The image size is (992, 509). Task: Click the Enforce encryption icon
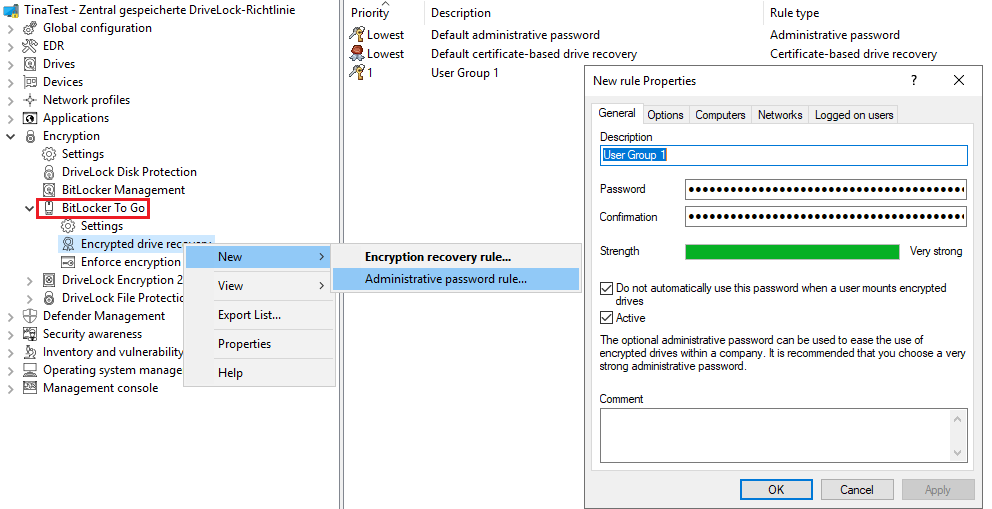[68, 262]
